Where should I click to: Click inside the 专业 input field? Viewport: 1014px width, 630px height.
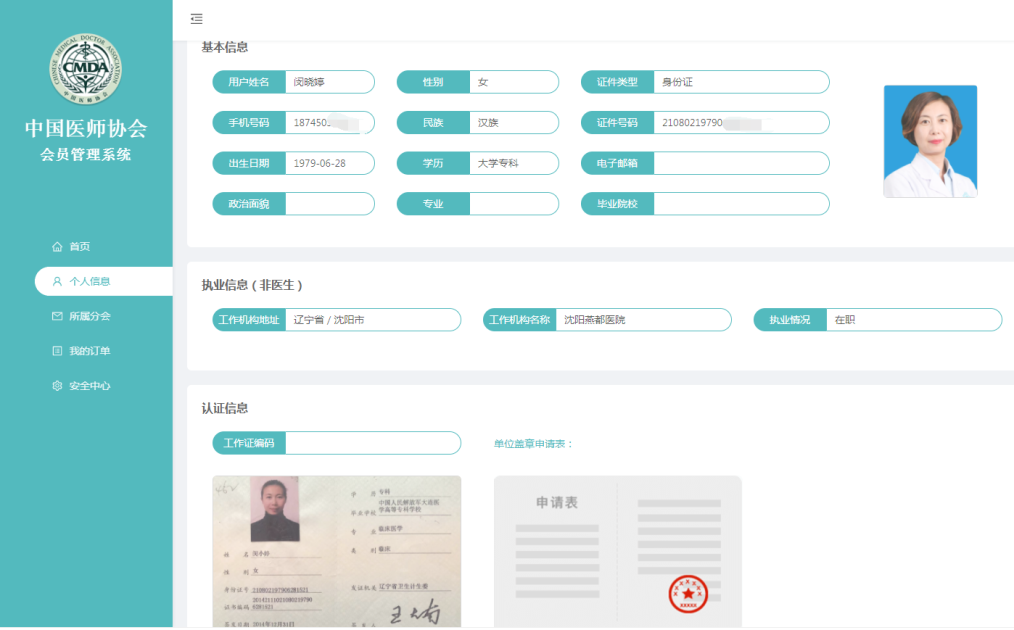click(515, 203)
